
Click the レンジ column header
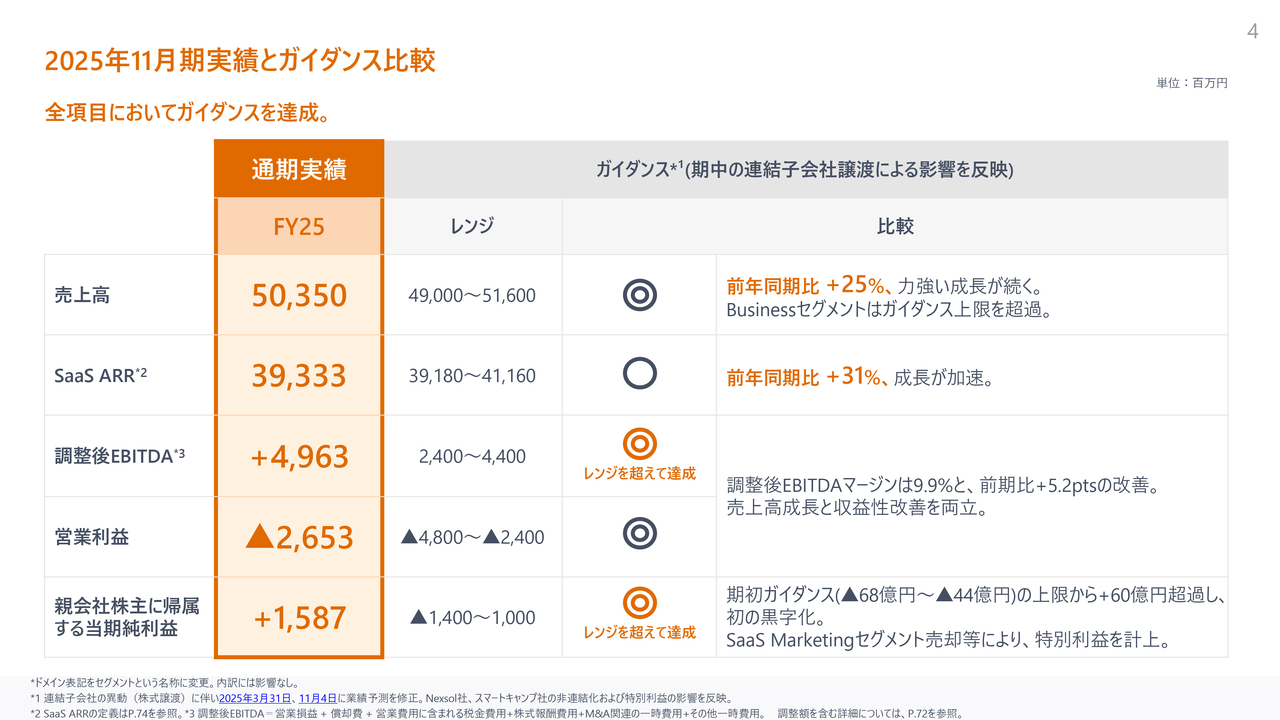click(x=472, y=226)
